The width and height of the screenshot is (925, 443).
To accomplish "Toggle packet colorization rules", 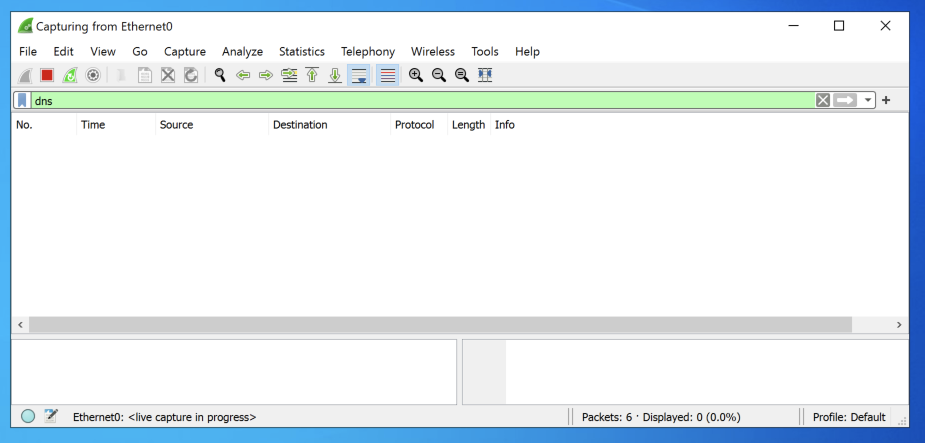I will [388, 76].
